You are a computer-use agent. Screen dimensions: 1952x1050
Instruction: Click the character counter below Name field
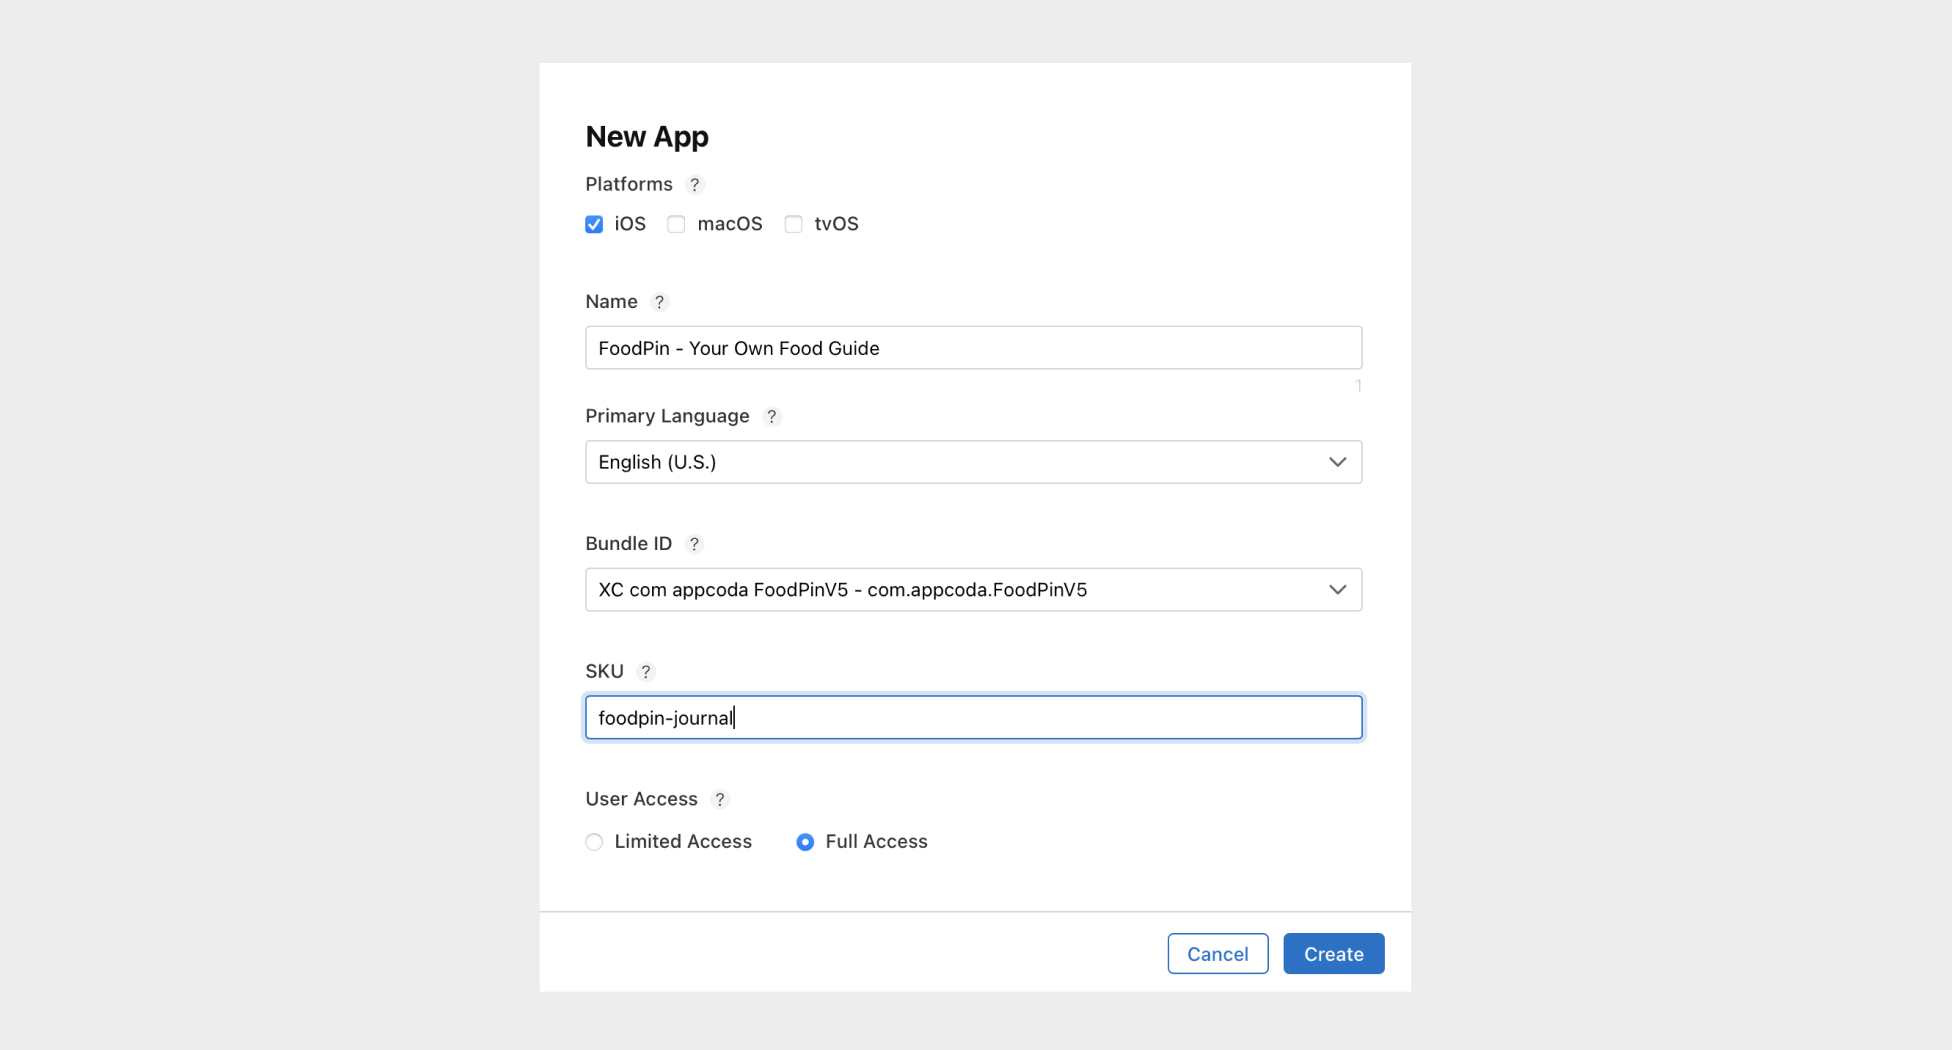pos(1358,386)
